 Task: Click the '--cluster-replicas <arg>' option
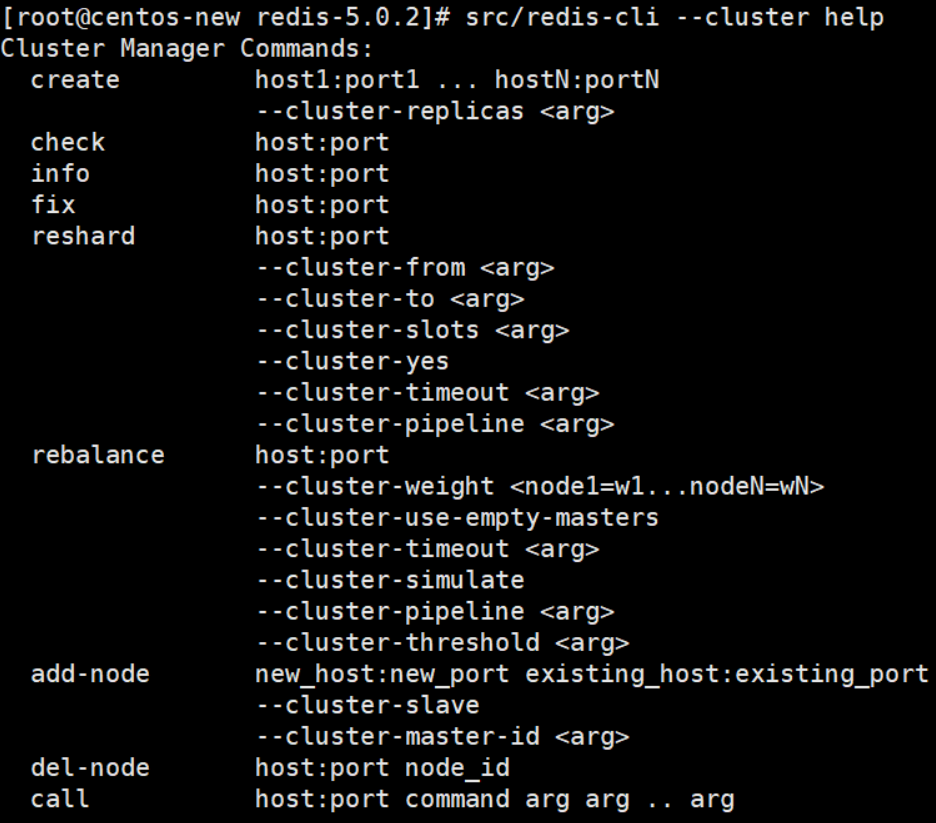pos(435,112)
